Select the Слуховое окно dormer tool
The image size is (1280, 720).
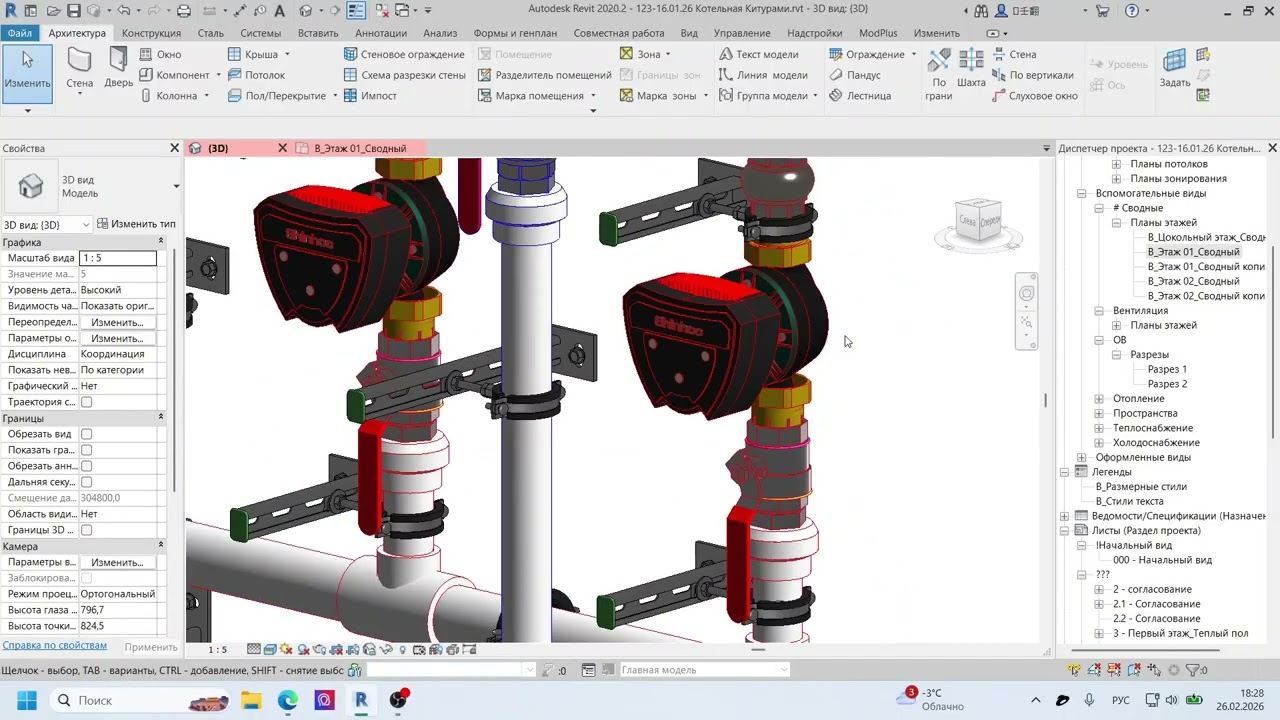(1035, 96)
